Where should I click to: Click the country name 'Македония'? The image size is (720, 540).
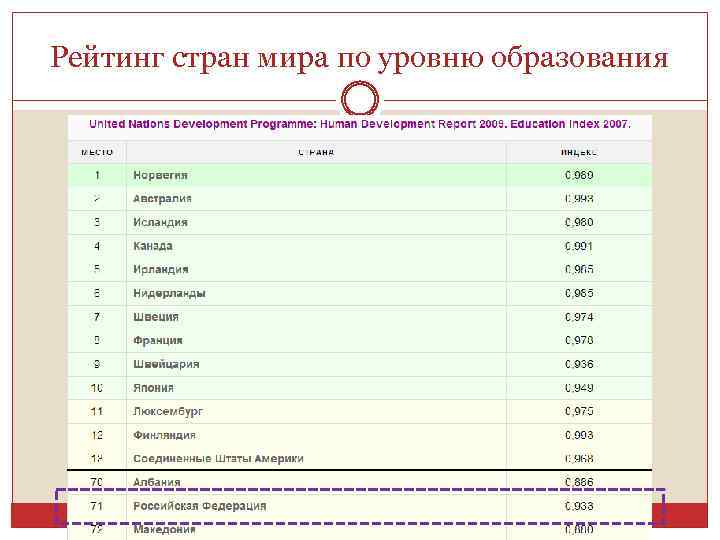pos(164,529)
